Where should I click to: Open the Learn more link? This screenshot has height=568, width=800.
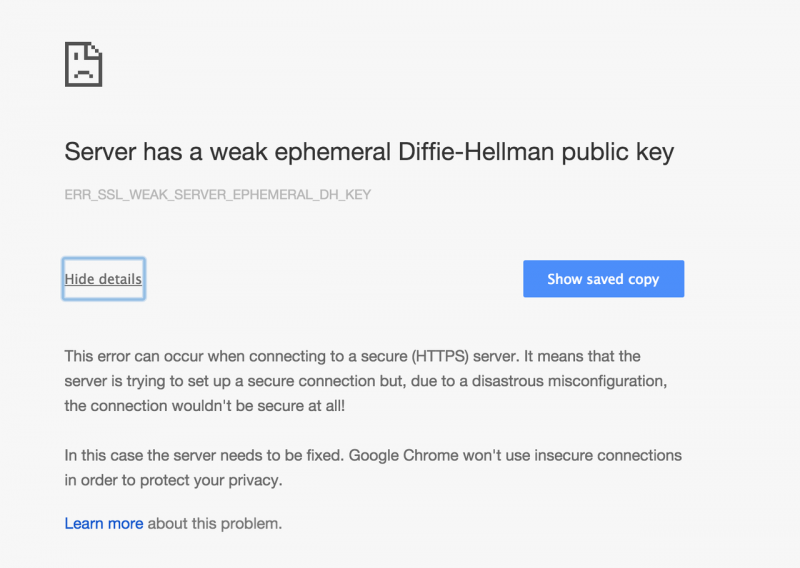pyautogui.click(x=103, y=523)
